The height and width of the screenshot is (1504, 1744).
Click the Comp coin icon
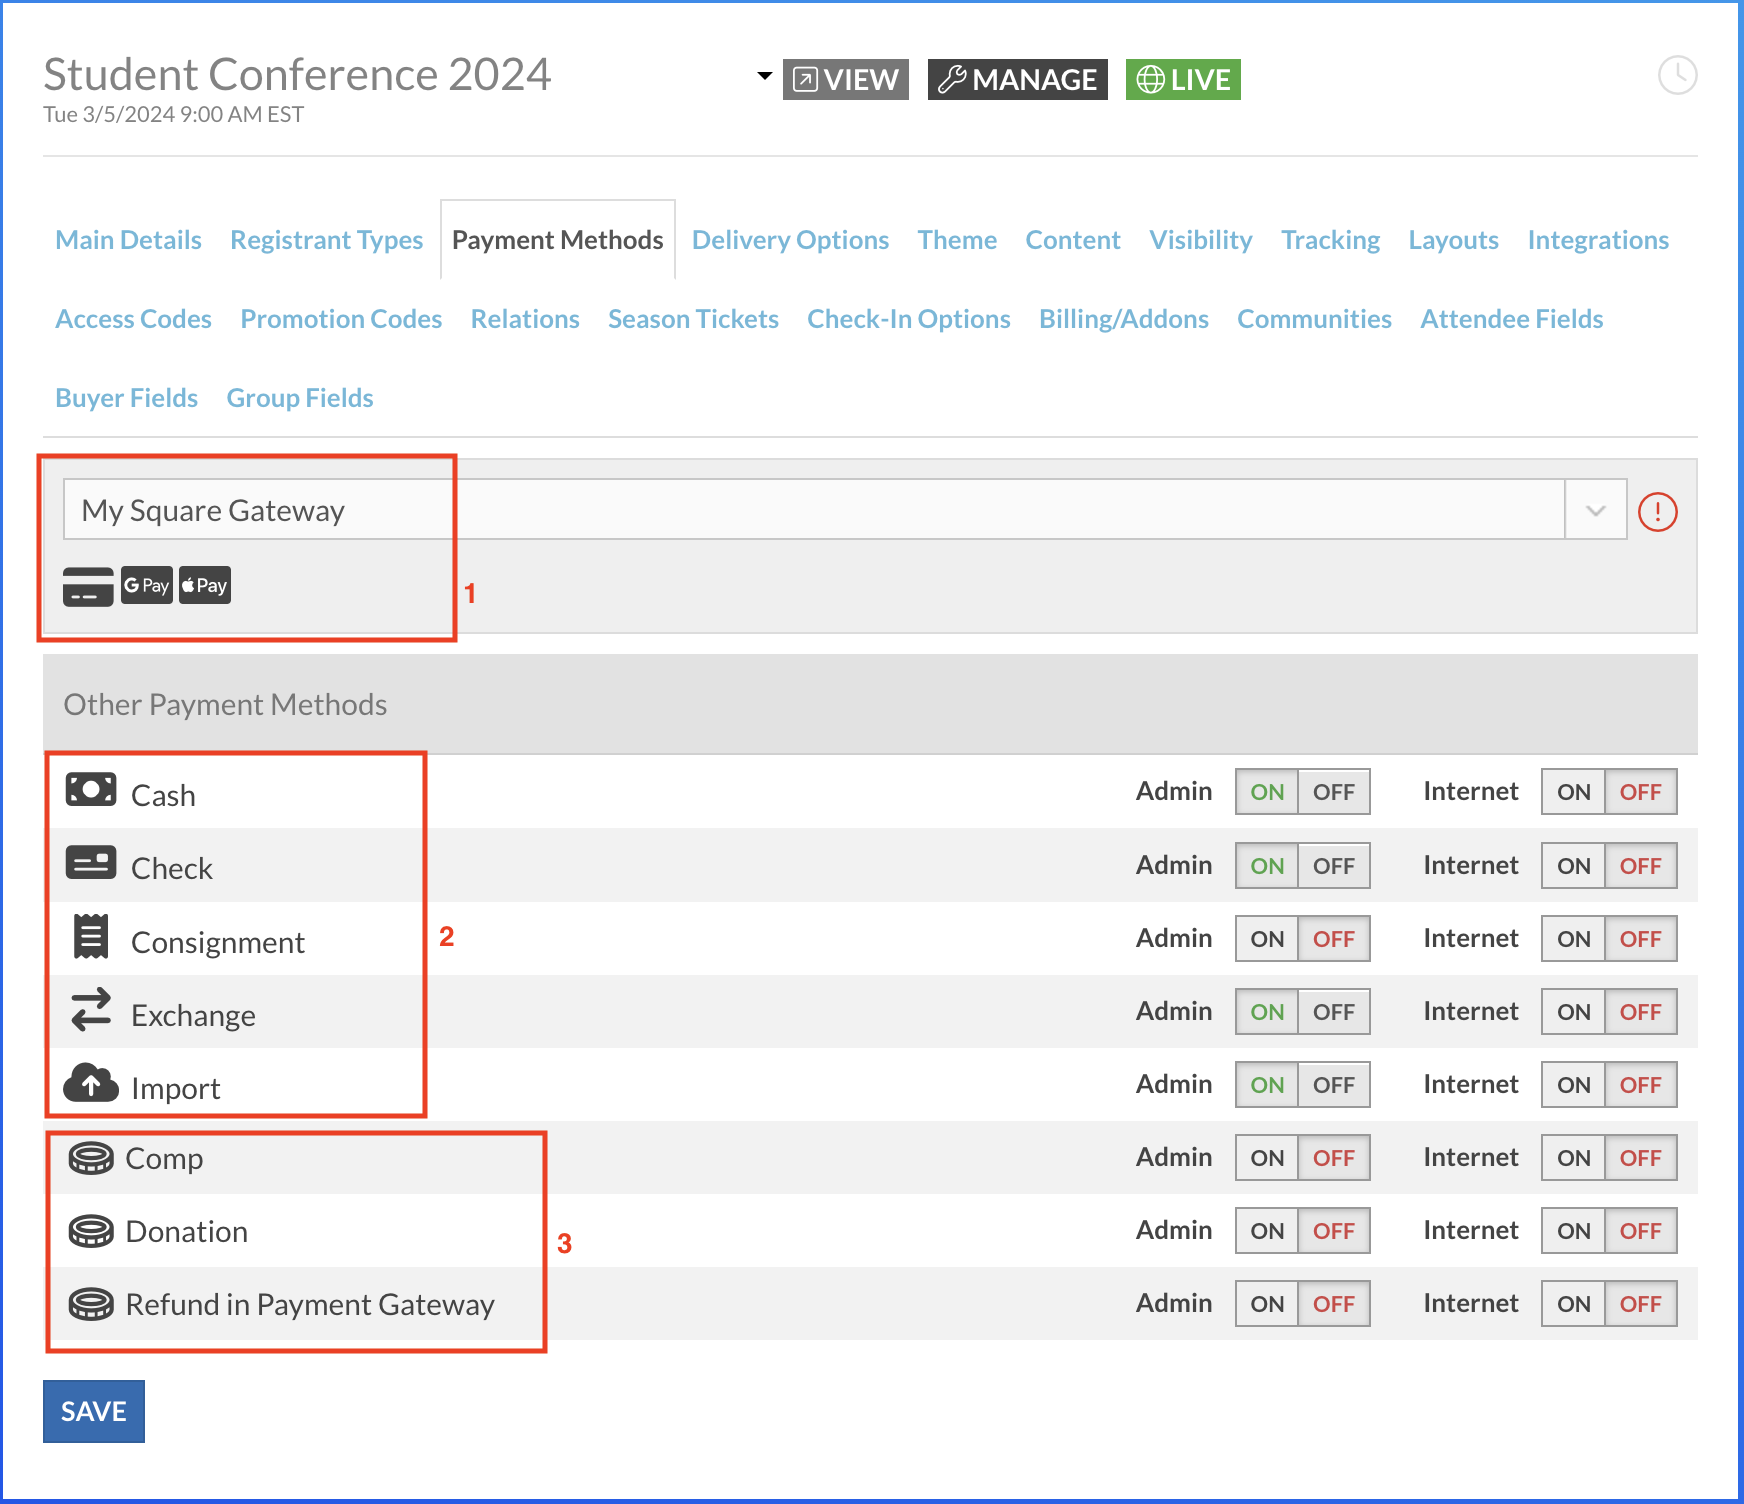click(91, 1158)
